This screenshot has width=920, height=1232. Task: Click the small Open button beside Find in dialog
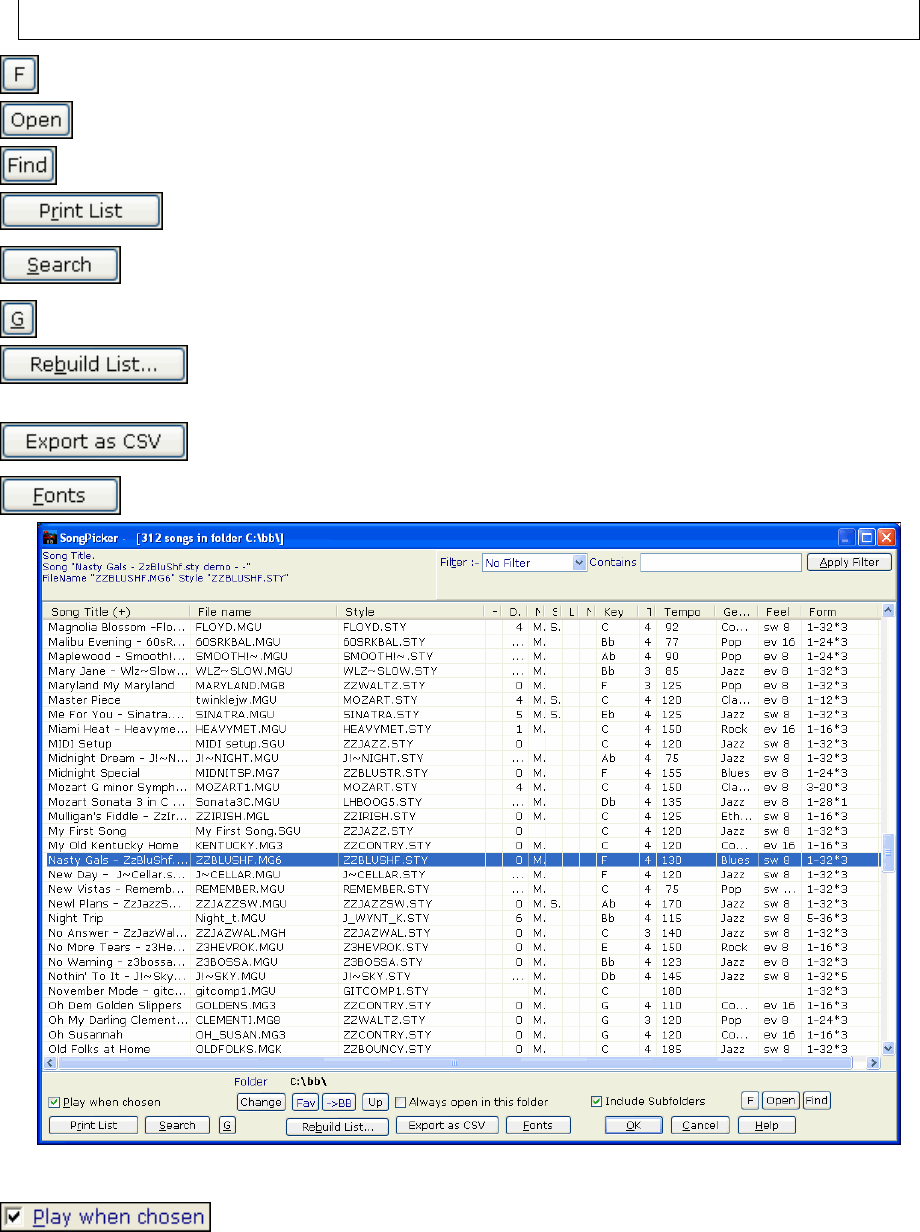(781, 1100)
